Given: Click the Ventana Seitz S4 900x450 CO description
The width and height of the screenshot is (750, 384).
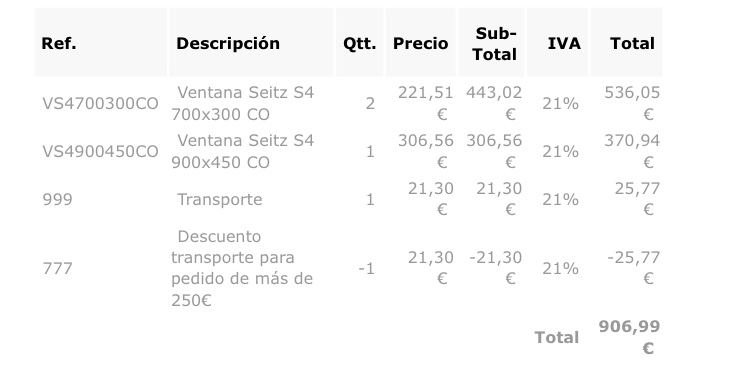Looking at the screenshot, I should click(x=243, y=151).
